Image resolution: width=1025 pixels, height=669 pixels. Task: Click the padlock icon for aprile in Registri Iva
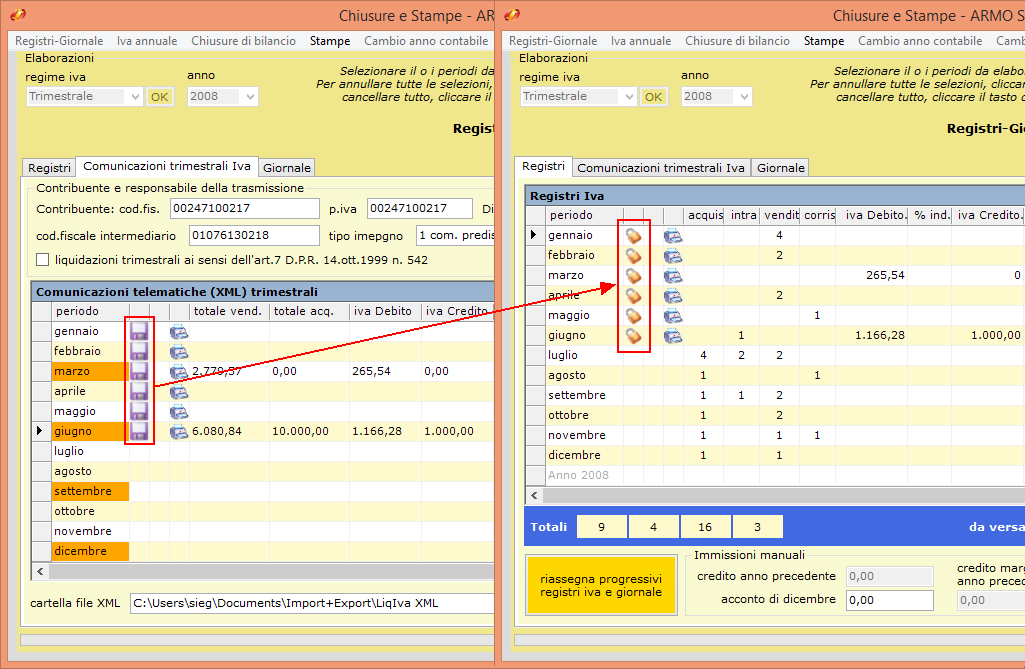click(x=634, y=295)
